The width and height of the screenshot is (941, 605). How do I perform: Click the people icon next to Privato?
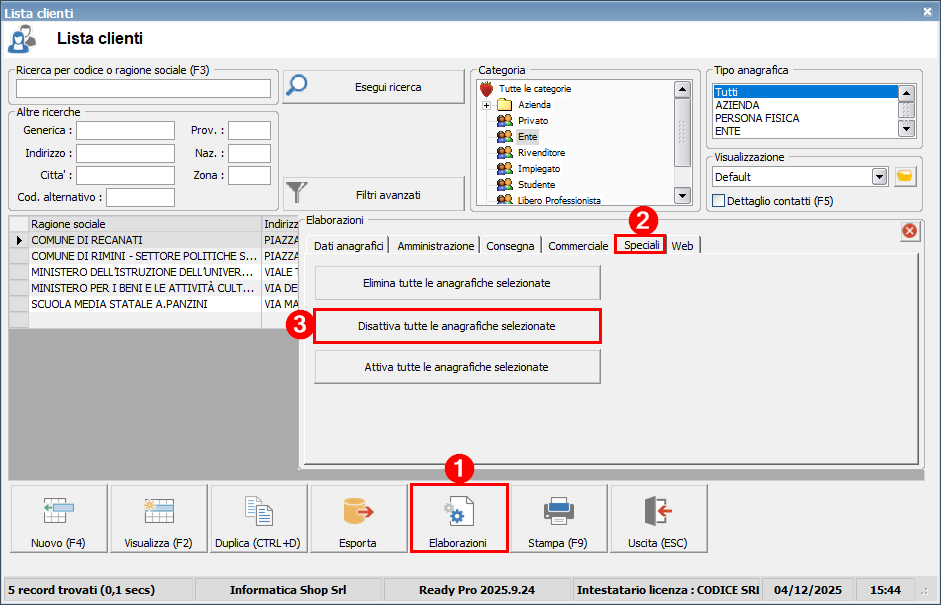pos(505,121)
